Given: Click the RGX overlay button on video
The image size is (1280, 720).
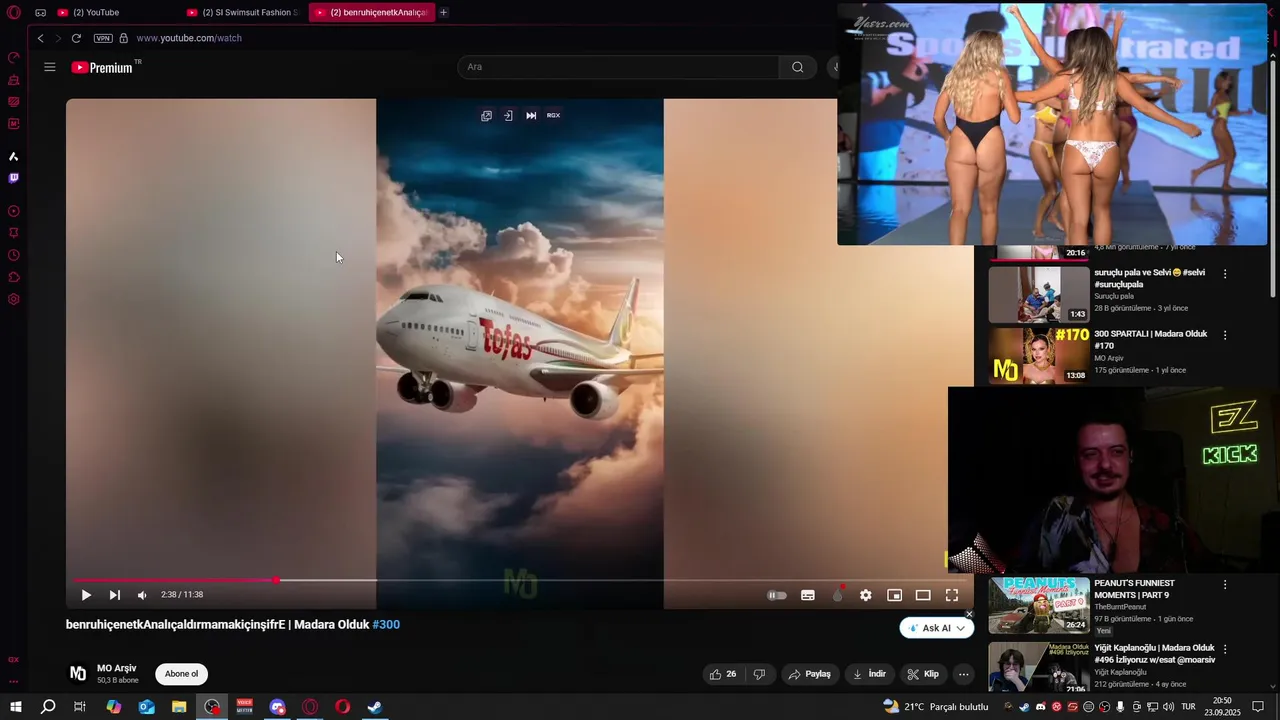Looking at the screenshot, I should pos(553,115).
